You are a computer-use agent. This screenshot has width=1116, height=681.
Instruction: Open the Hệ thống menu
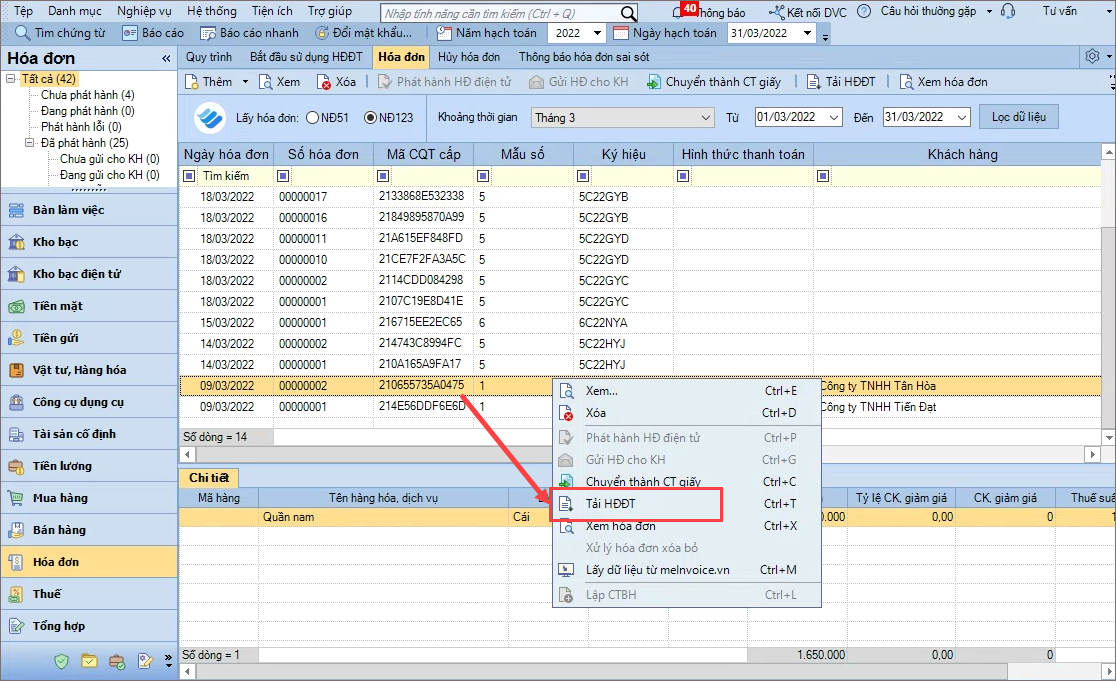click(x=211, y=11)
